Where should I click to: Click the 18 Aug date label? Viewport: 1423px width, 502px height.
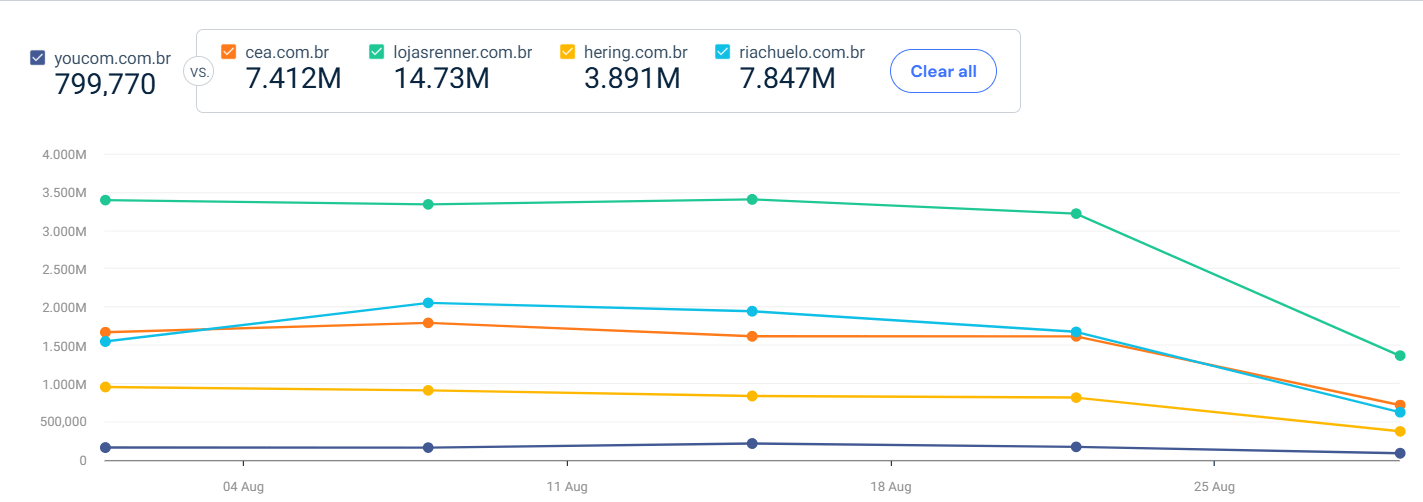point(890,487)
